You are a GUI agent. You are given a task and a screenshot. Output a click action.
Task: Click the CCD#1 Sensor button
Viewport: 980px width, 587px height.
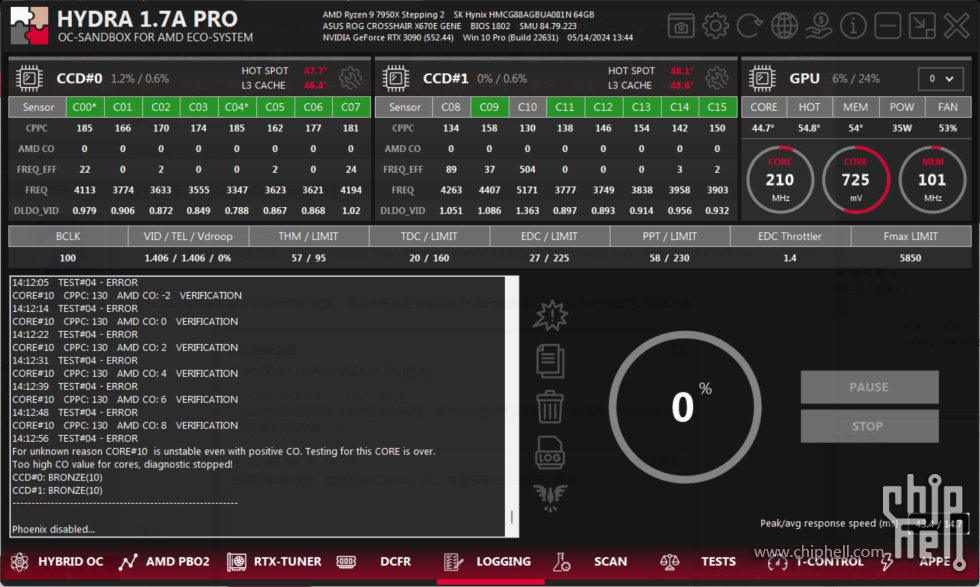(404, 107)
